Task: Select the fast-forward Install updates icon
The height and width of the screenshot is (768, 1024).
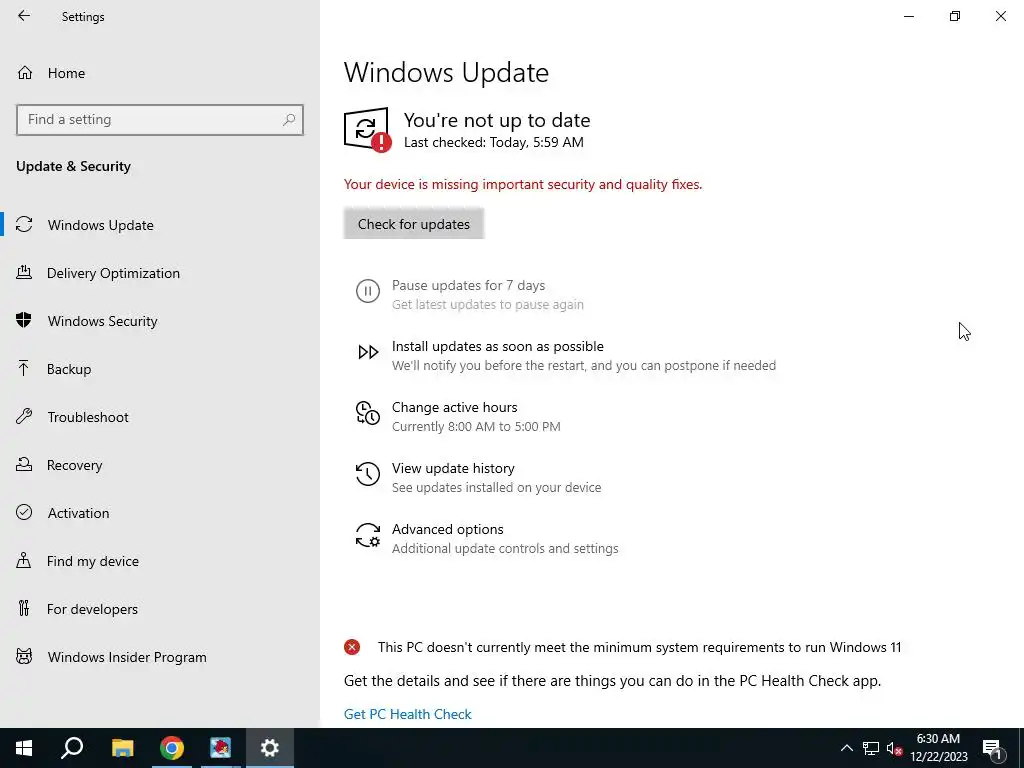Action: (x=368, y=353)
